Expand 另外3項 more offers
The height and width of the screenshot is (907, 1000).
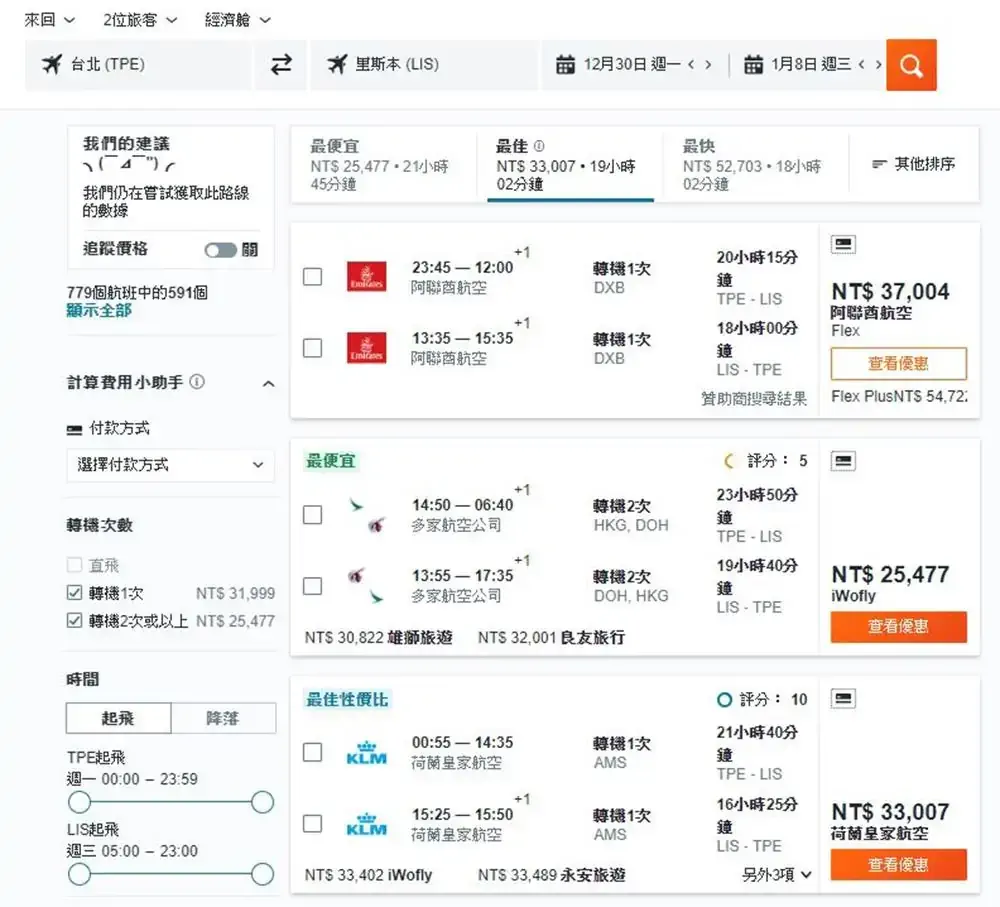776,874
